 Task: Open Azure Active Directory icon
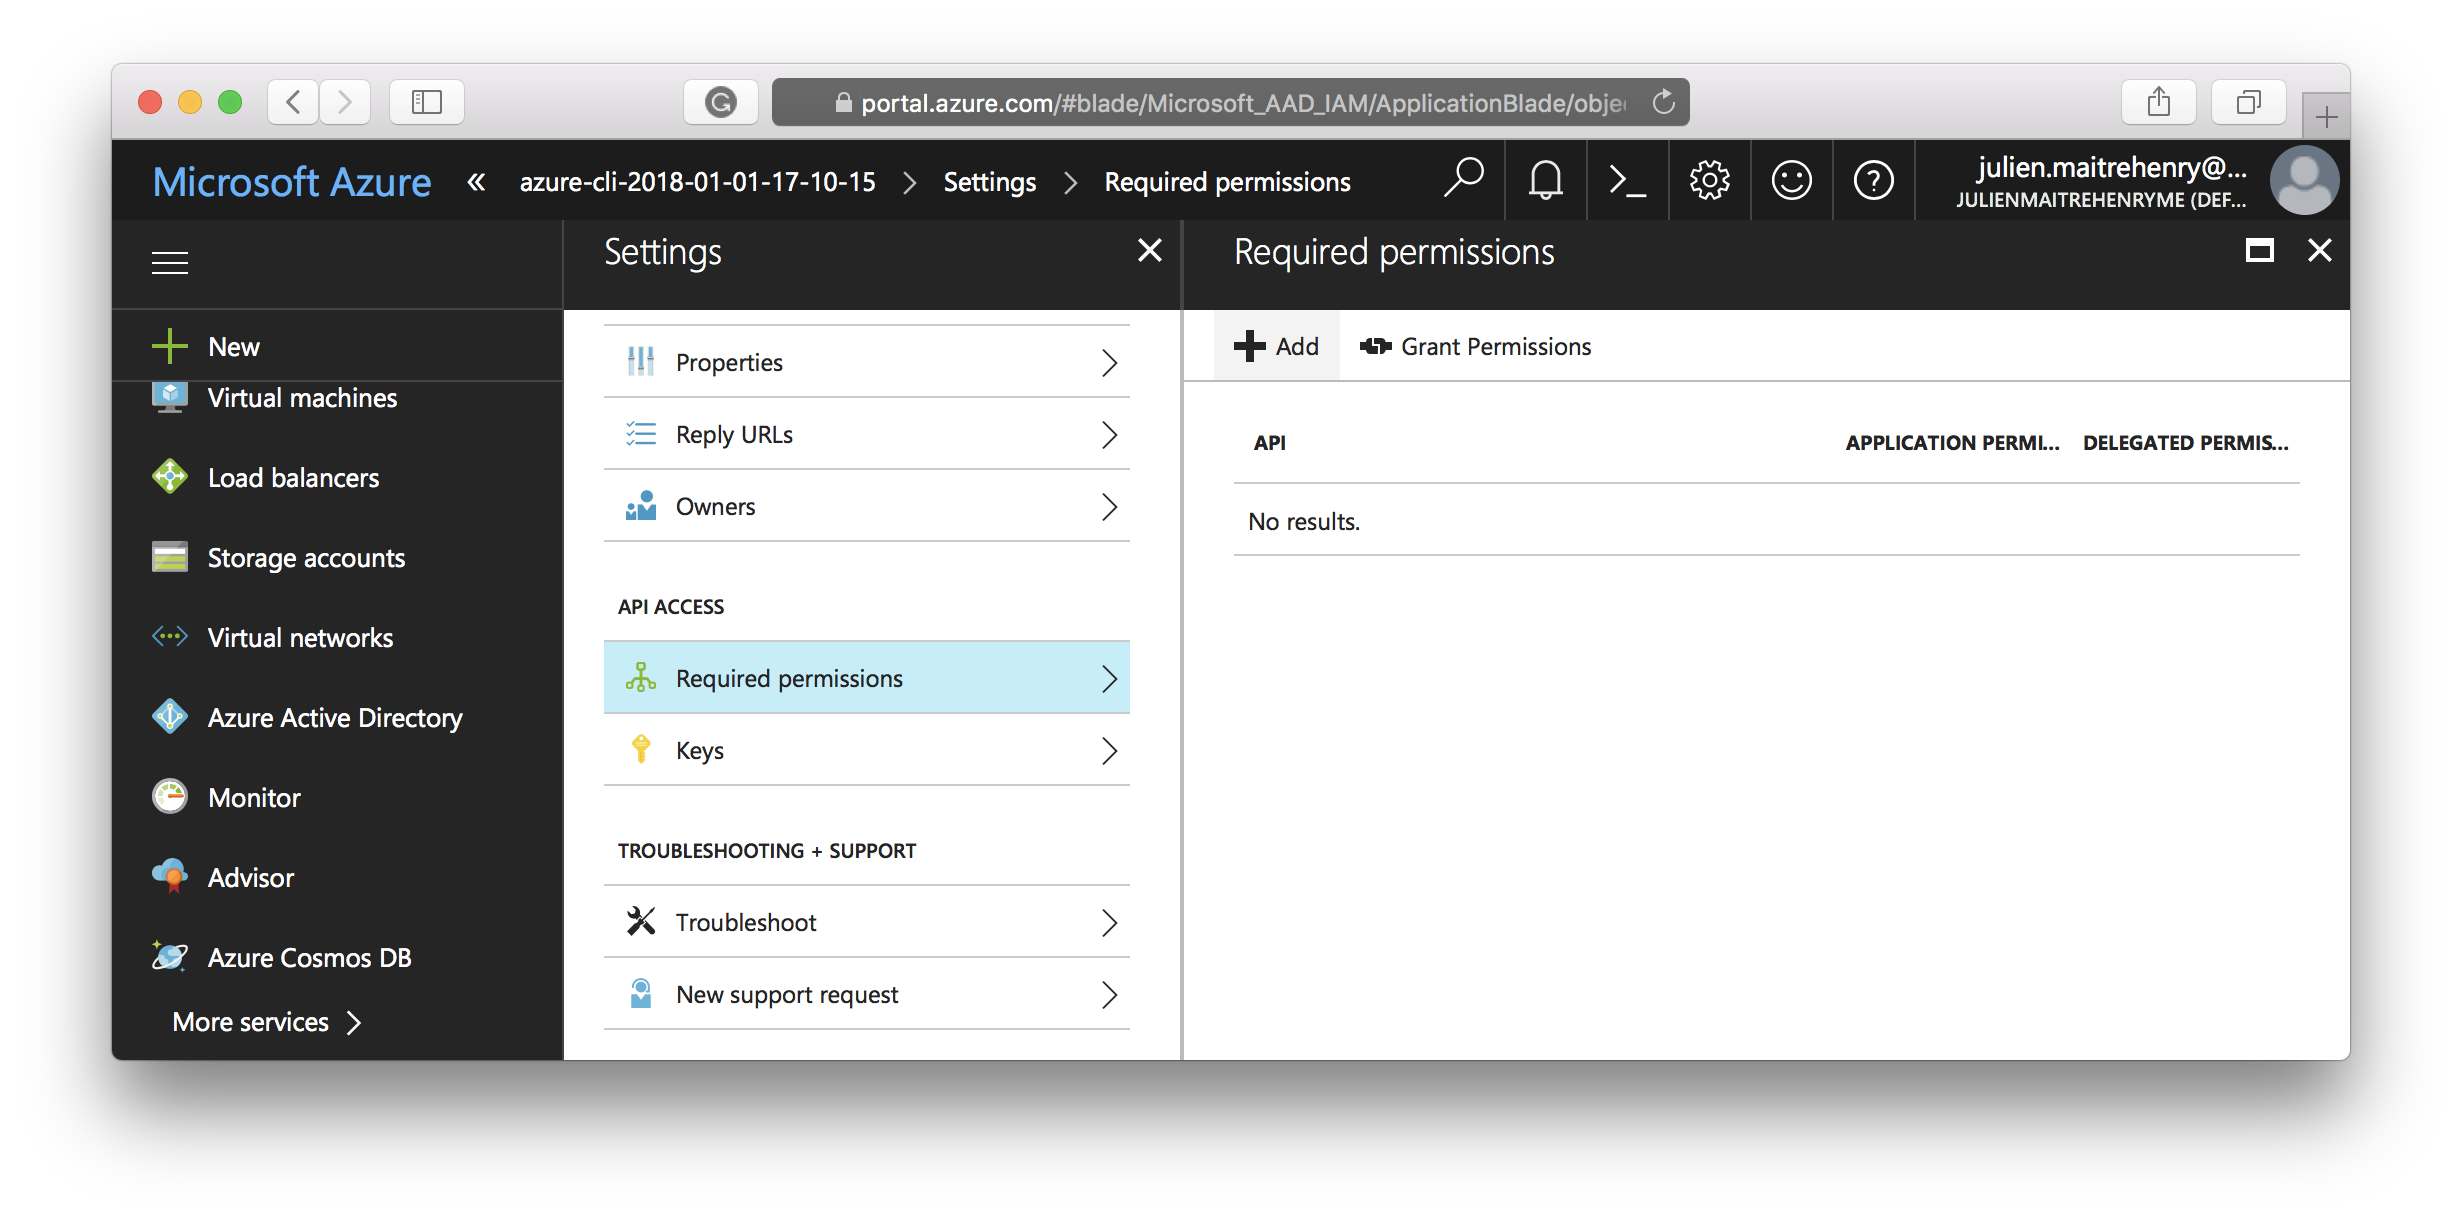169,717
